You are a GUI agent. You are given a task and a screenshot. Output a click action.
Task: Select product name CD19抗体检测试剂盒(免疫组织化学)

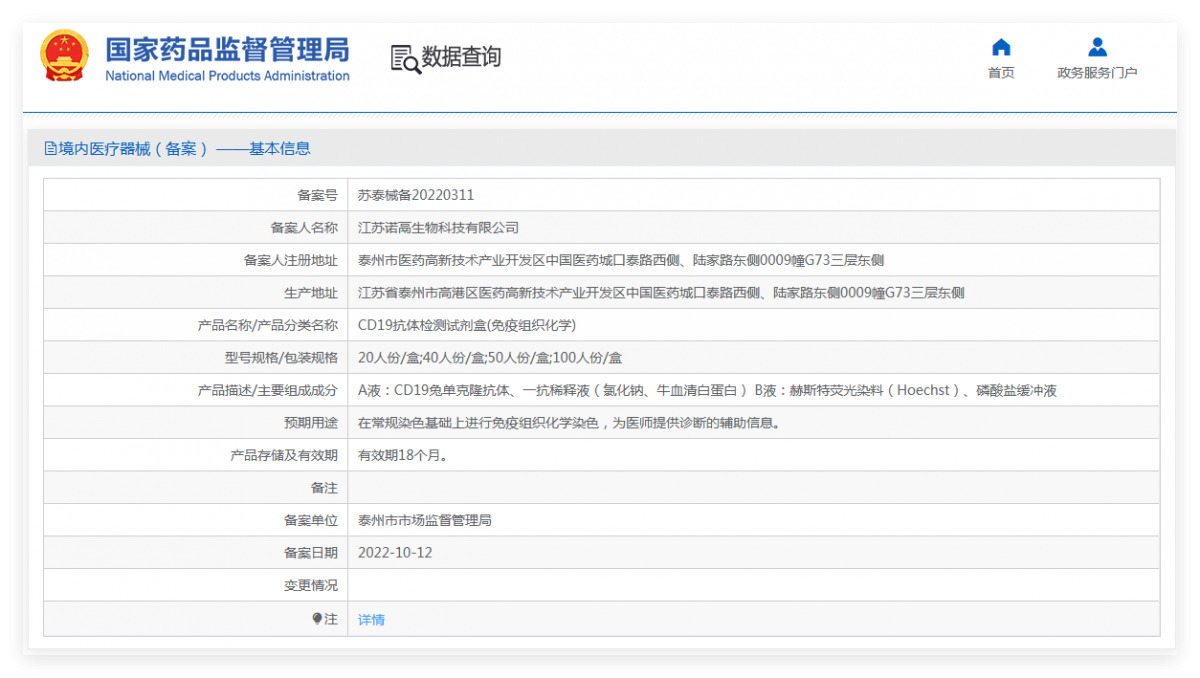pyautogui.click(x=467, y=325)
